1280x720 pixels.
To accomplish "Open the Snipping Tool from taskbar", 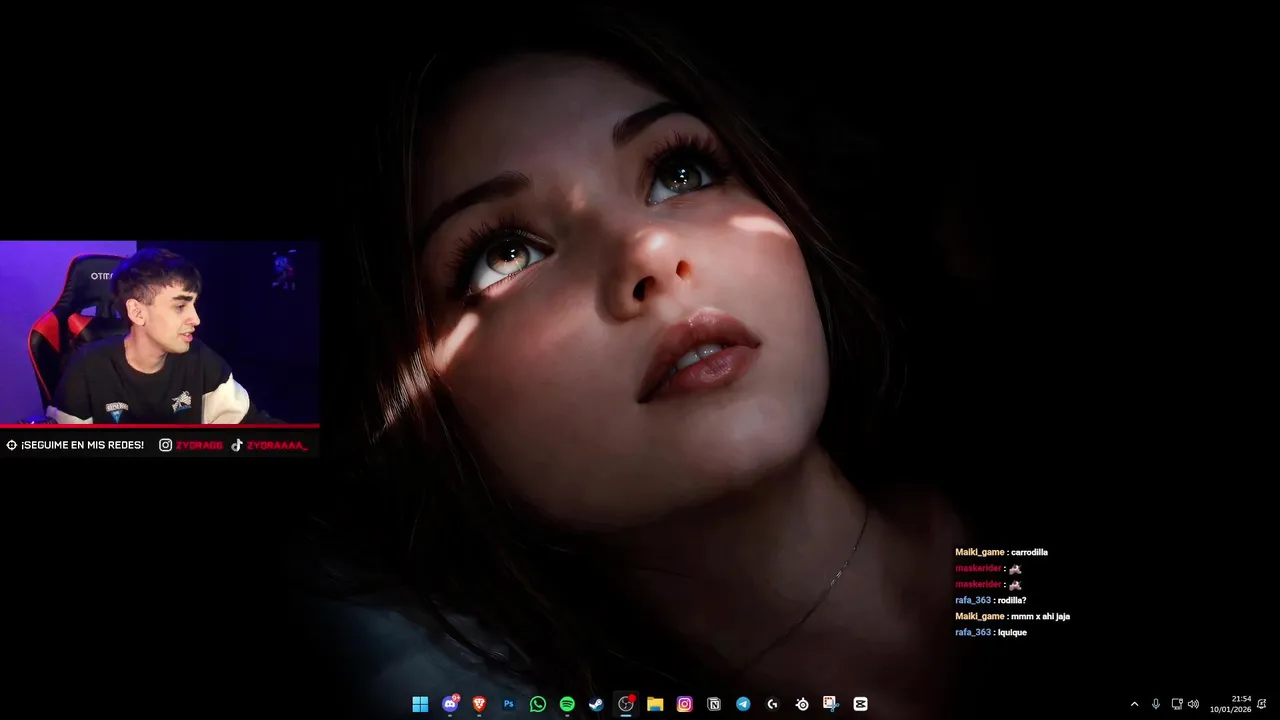I will click(831, 704).
